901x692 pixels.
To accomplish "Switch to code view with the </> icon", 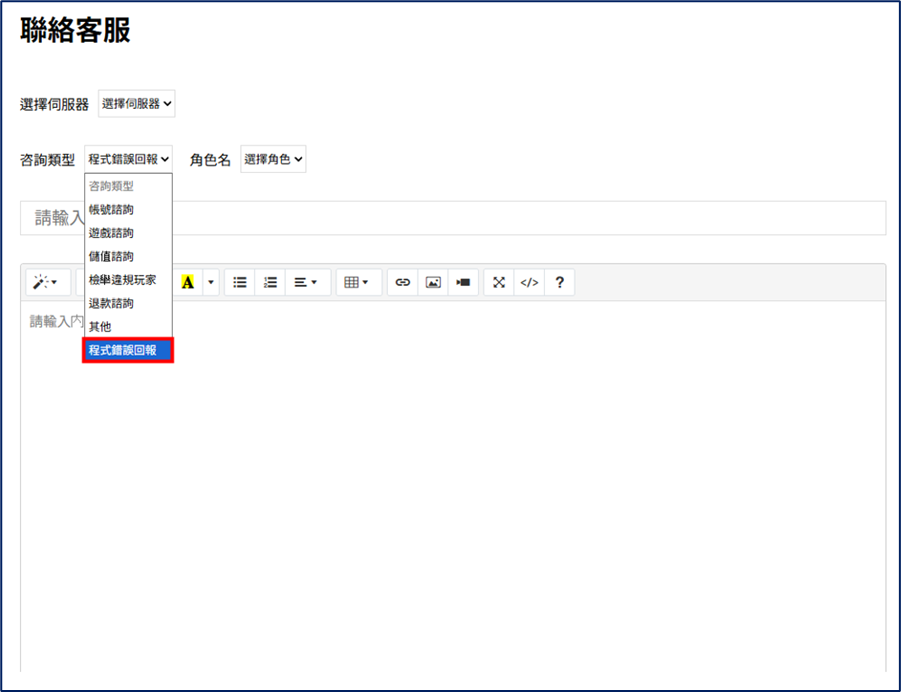I will click(x=529, y=282).
